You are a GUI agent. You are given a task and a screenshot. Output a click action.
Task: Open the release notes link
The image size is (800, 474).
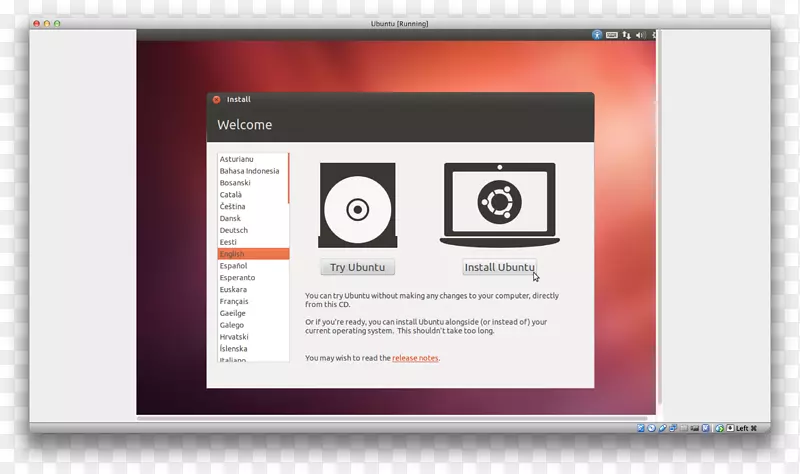click(415, 358)
